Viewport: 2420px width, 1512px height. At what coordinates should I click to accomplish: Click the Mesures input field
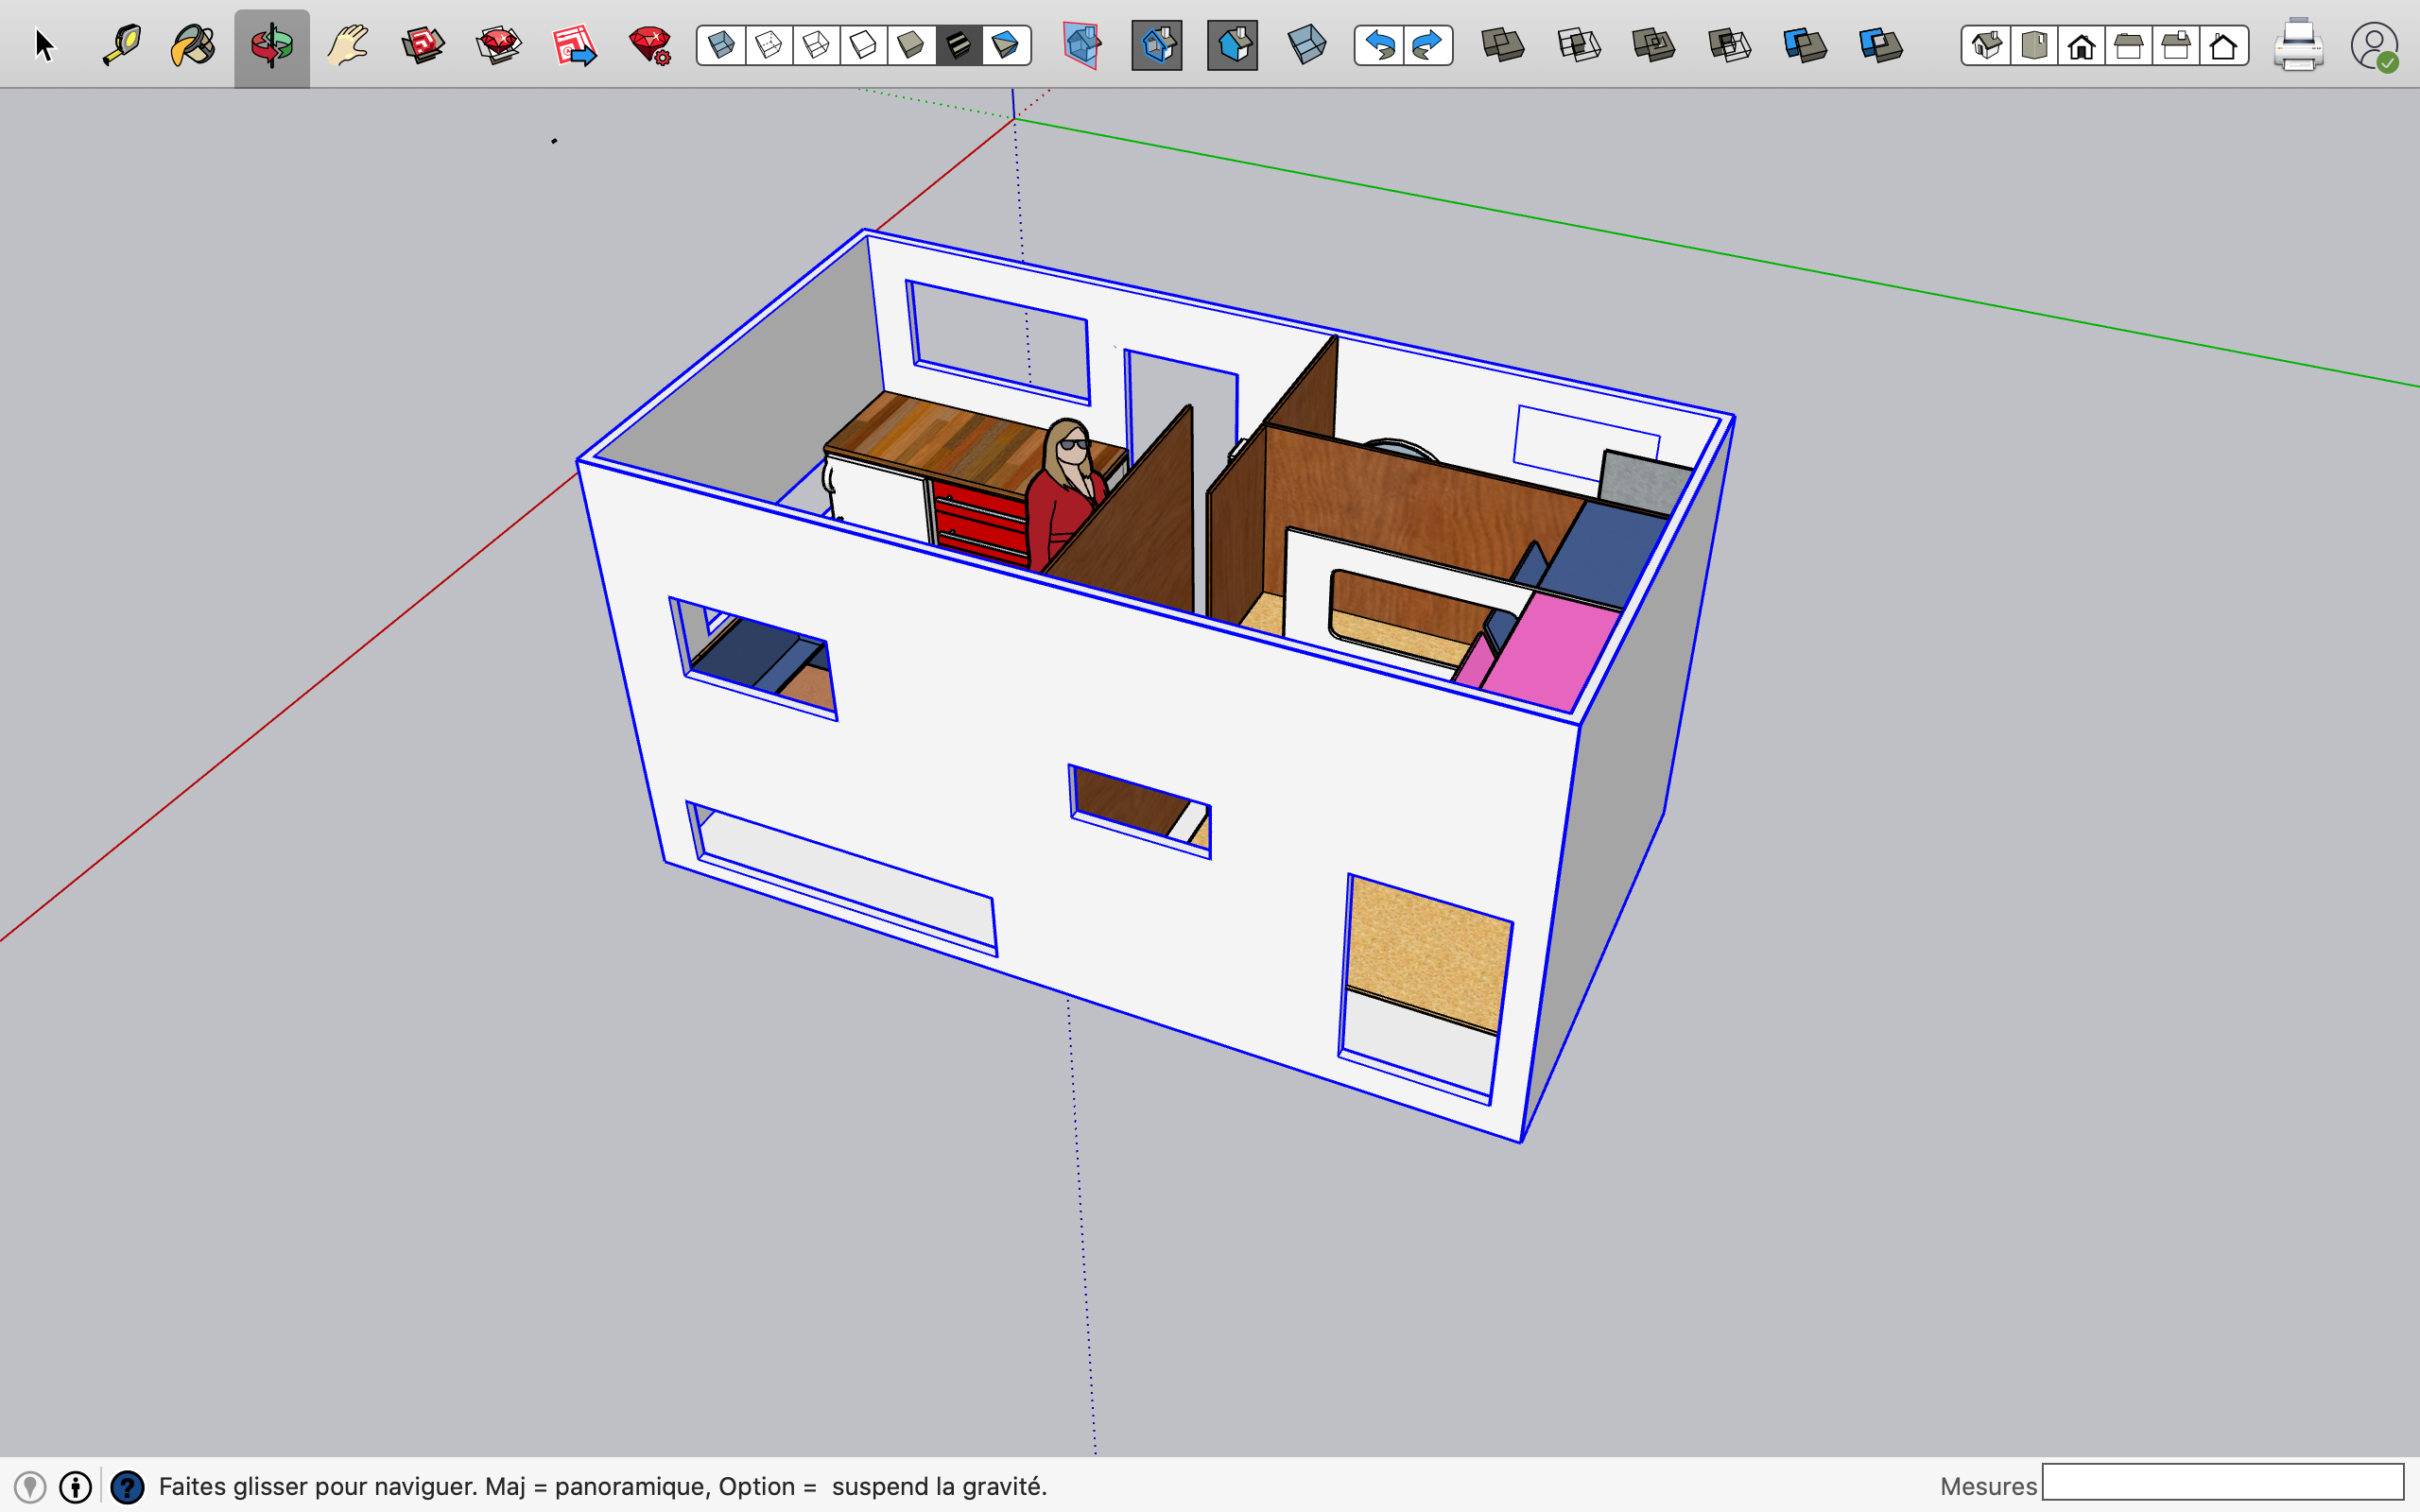click(x=2222, y=1482)
